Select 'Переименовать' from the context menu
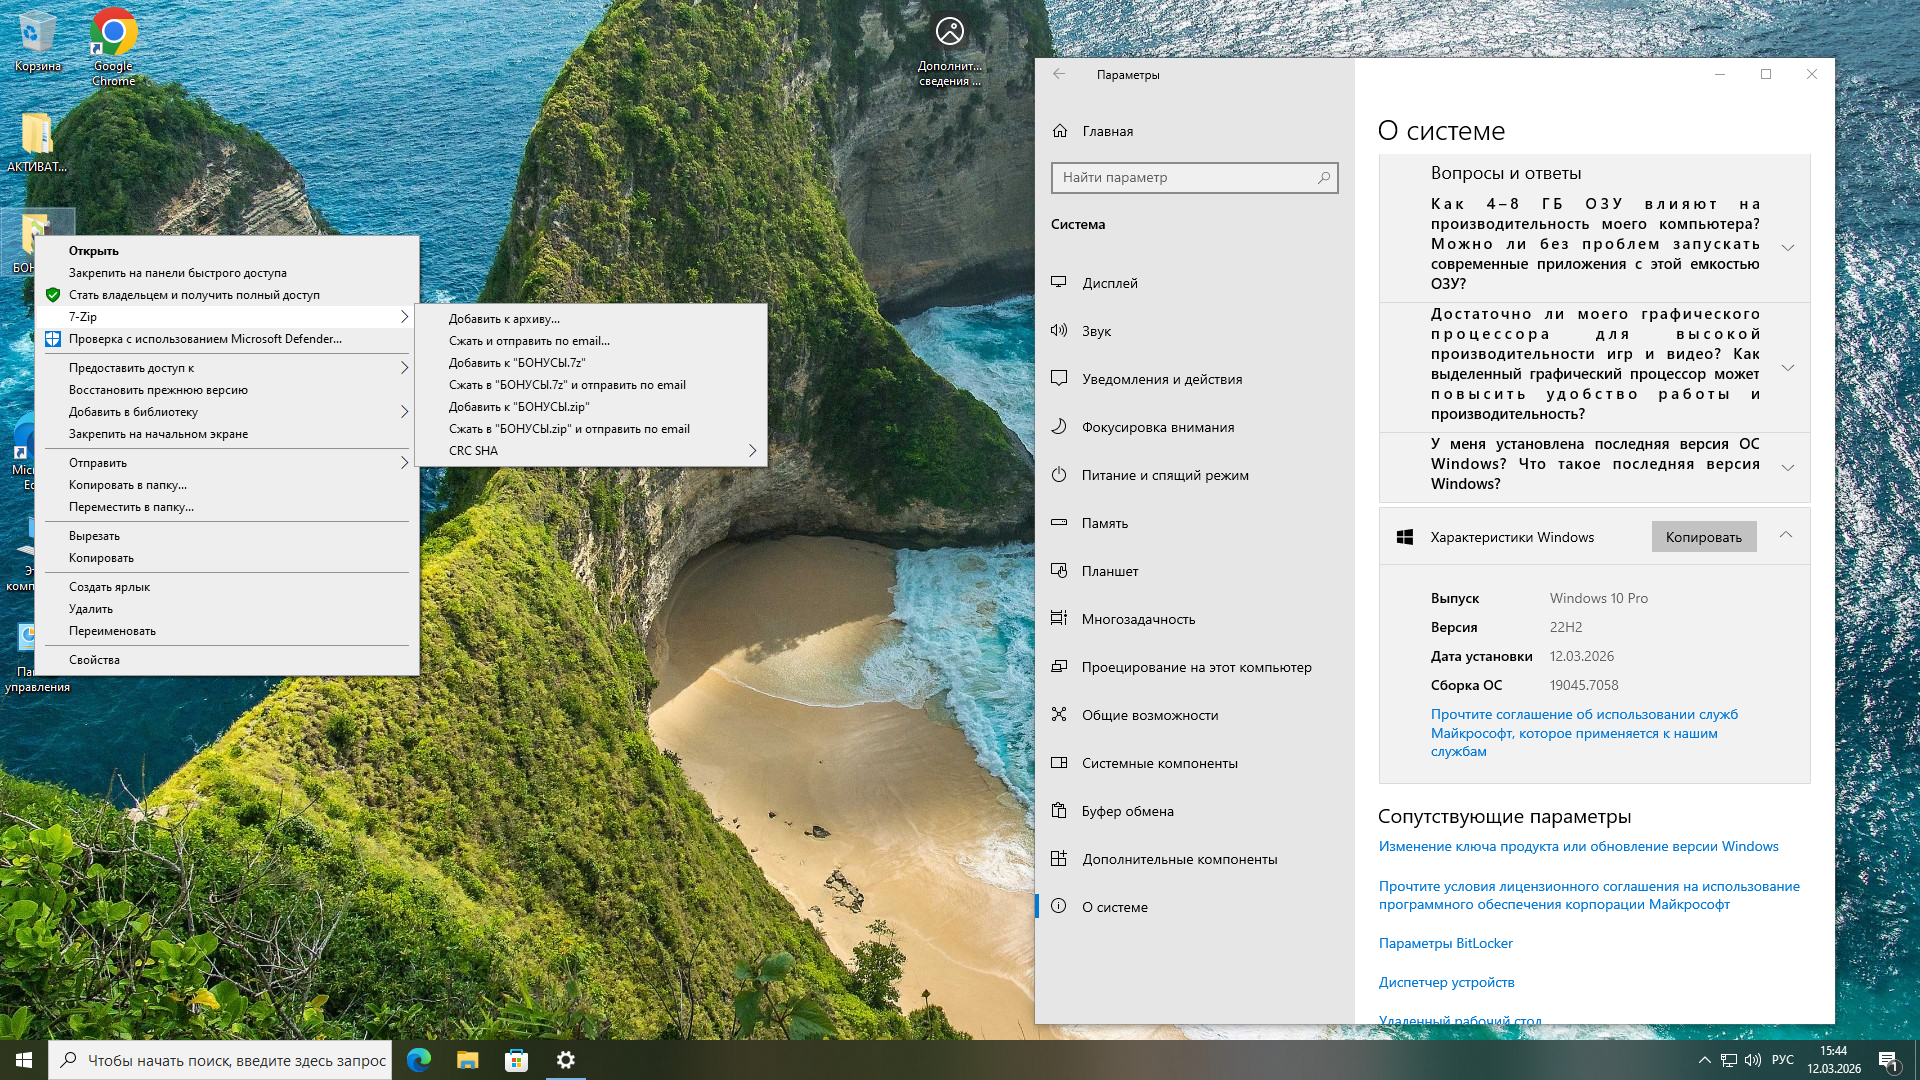The width and height of the screenshot is (1920, 1080). coord(112,631)
